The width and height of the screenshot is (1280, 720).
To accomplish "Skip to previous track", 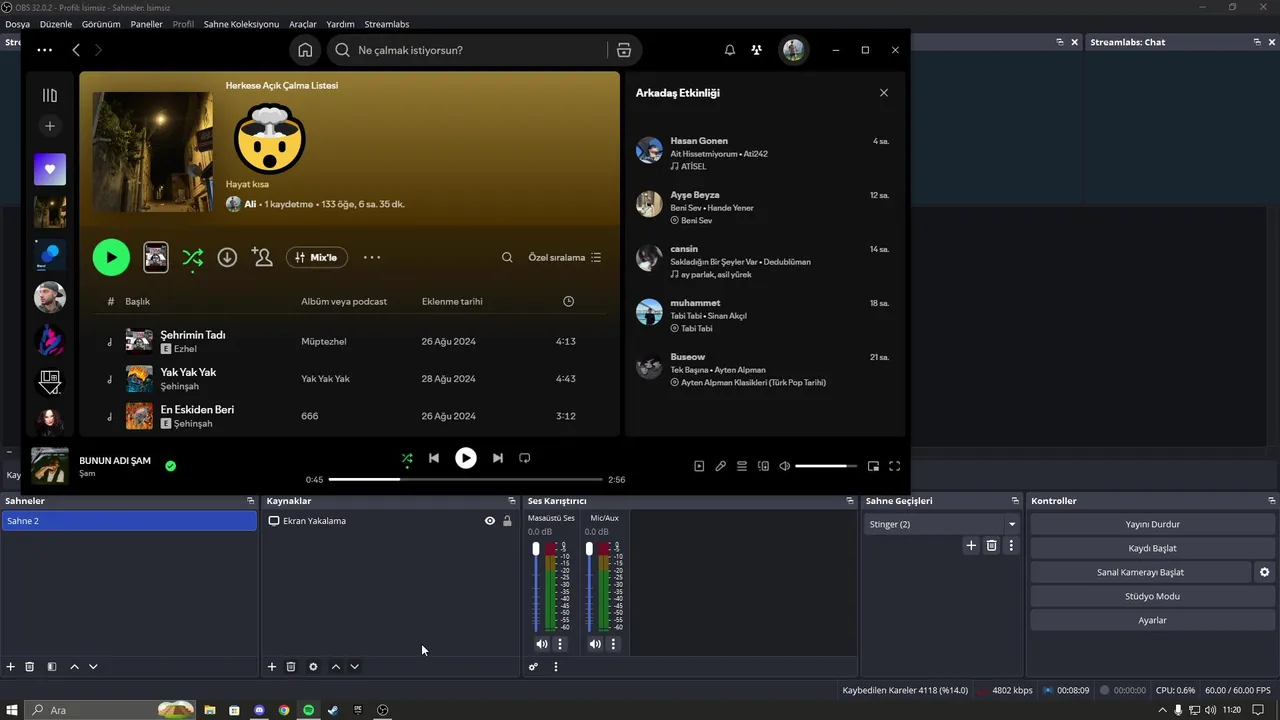I will [x=434, y=458].
